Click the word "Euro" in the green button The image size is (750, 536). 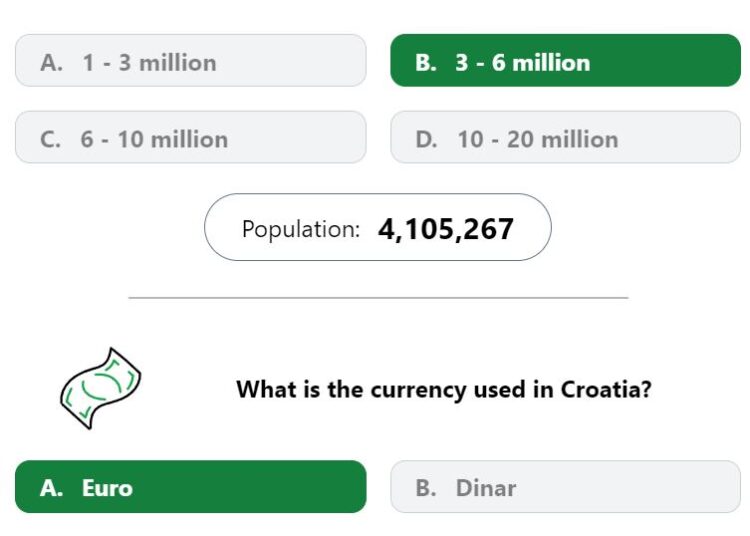tap(107, 488)
